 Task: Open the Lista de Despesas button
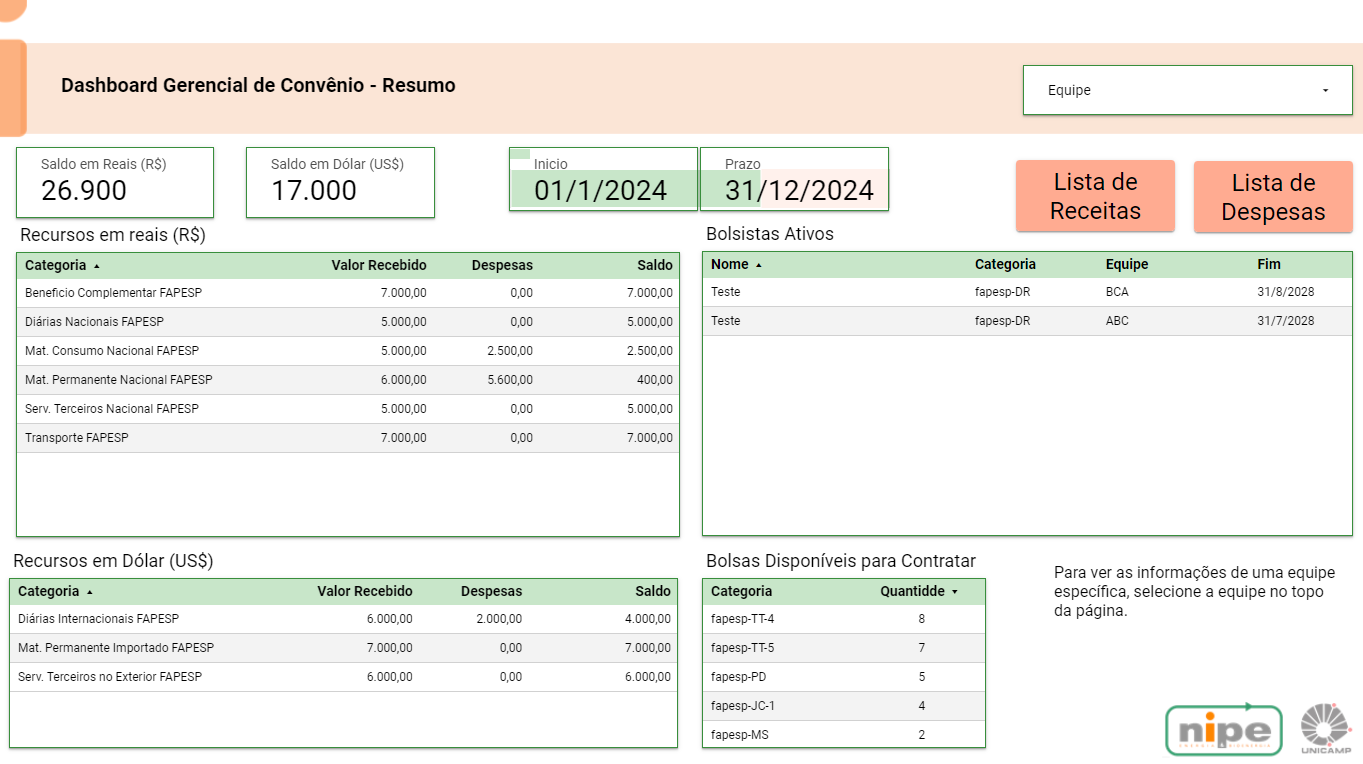pos(1273,197)
